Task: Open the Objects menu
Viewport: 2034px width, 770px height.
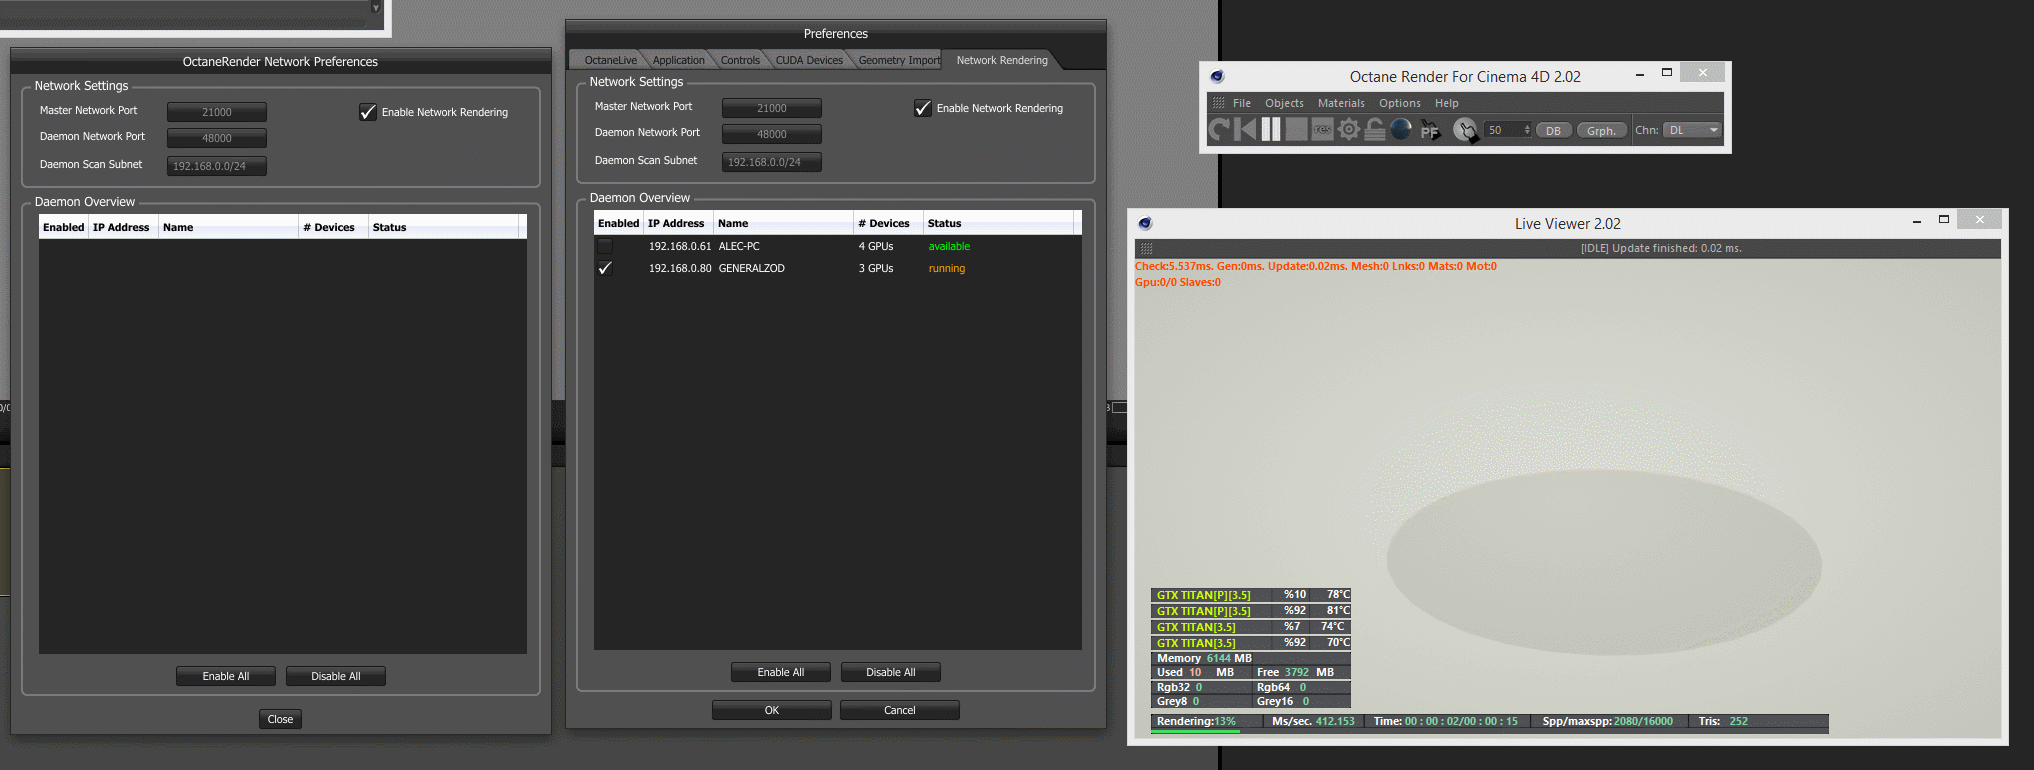Action: click(1284, 103)
